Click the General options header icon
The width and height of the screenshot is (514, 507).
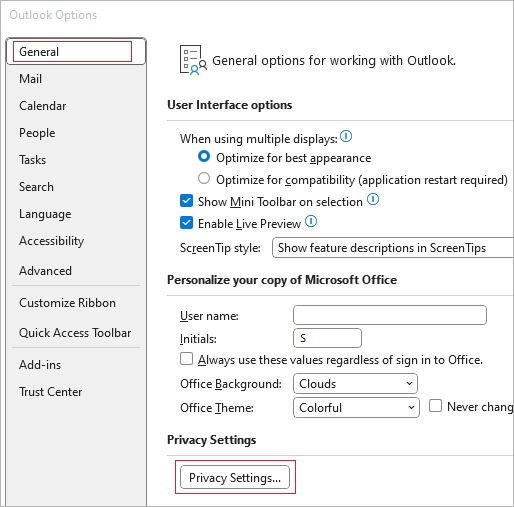(x=193, y=60)
